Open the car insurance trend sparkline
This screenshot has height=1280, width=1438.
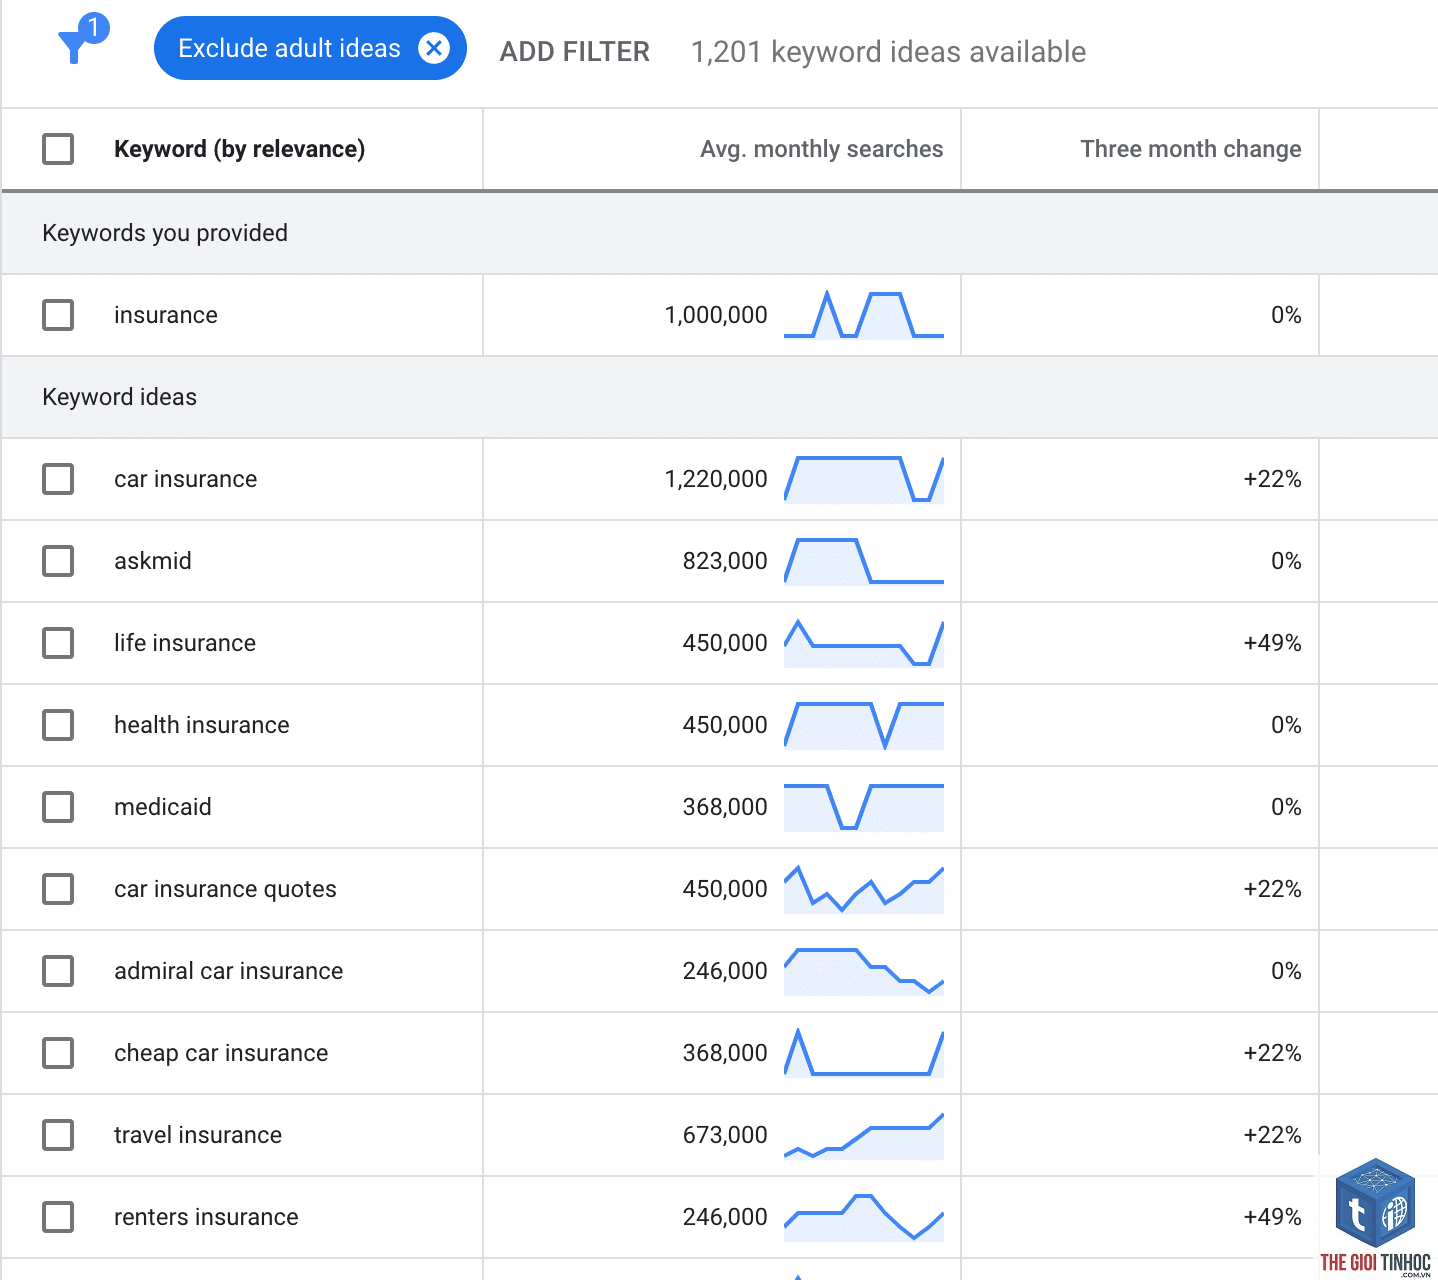[x=864, y=479]
